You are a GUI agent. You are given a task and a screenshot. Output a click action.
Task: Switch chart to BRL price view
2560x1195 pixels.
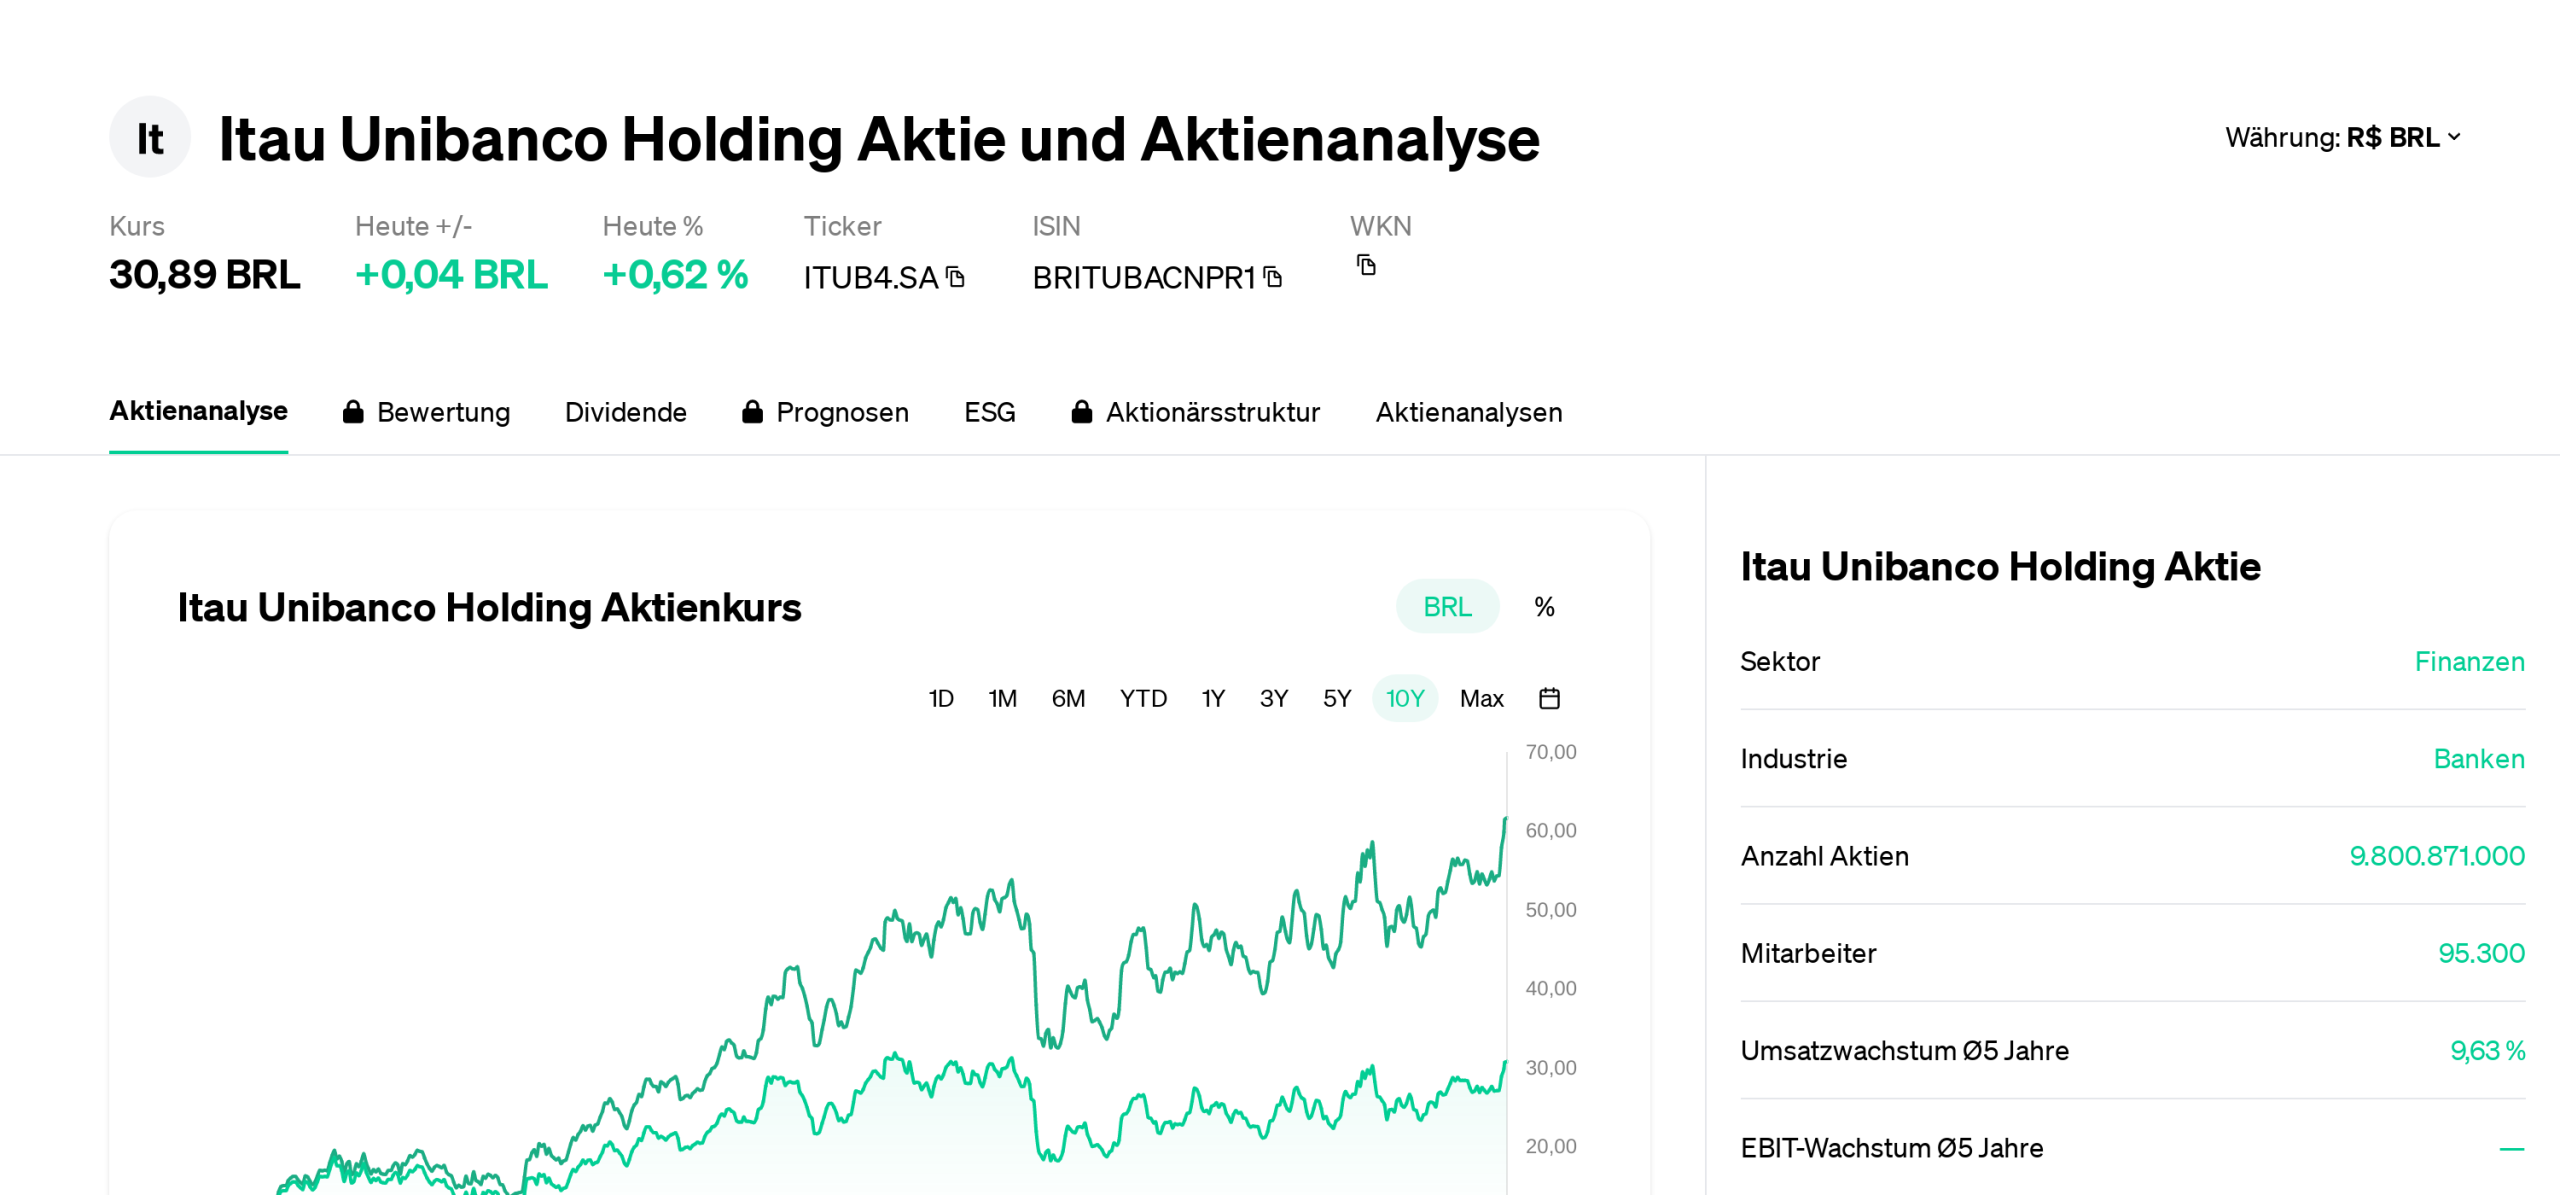(1447, 607)
